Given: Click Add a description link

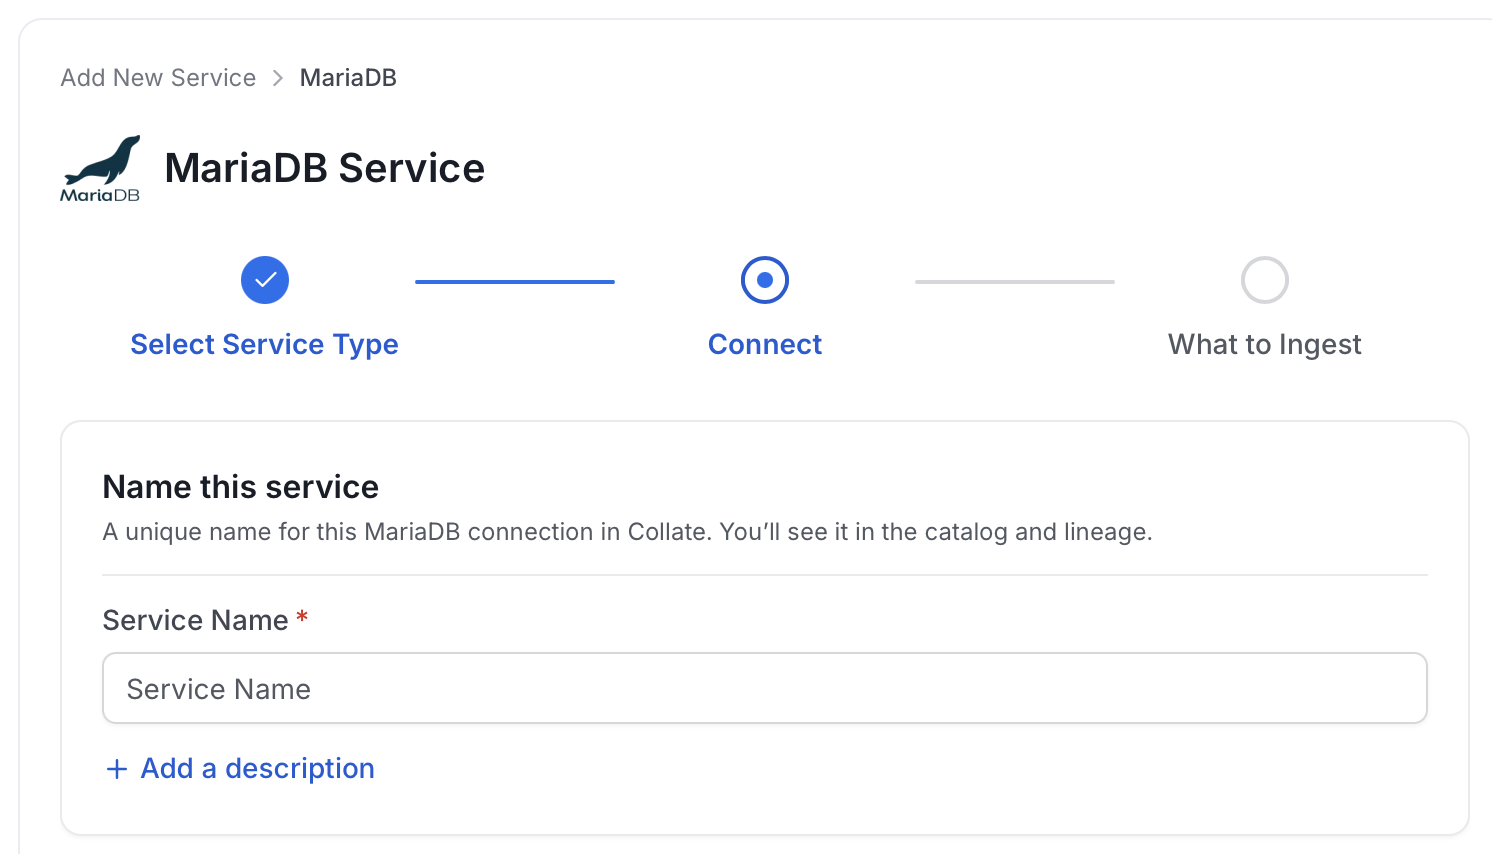Looking at the screenshot, I should (x=258, y=768).
